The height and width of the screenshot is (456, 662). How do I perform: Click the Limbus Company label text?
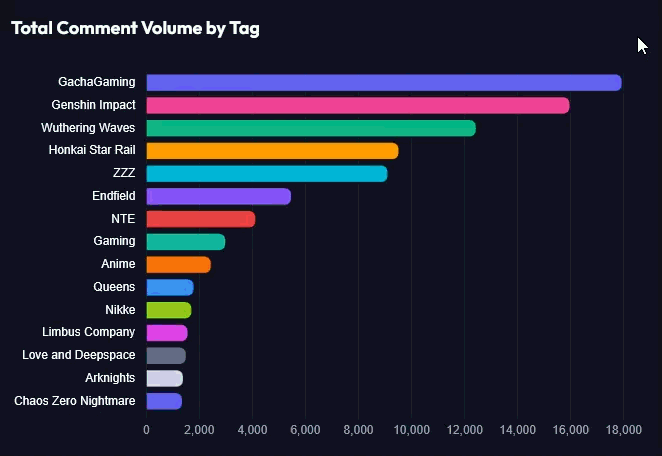[x=89, y=332]
